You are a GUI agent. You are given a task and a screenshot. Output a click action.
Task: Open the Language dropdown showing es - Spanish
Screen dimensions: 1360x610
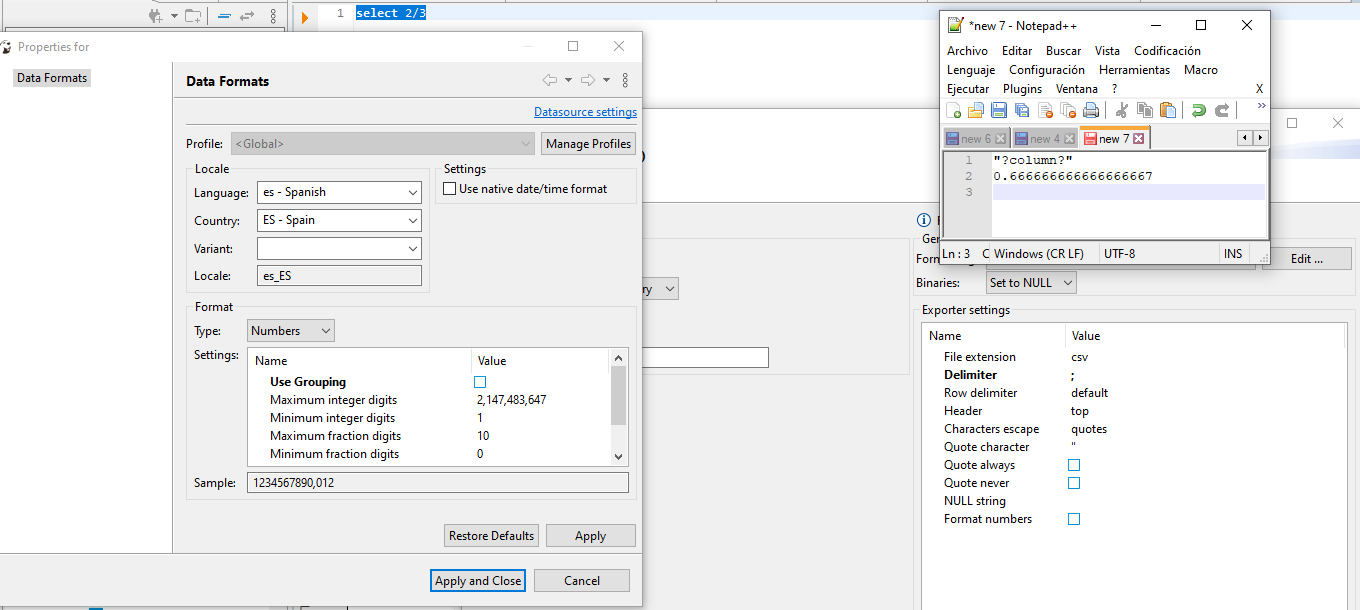pyautogui.click(x=339, y=192)
